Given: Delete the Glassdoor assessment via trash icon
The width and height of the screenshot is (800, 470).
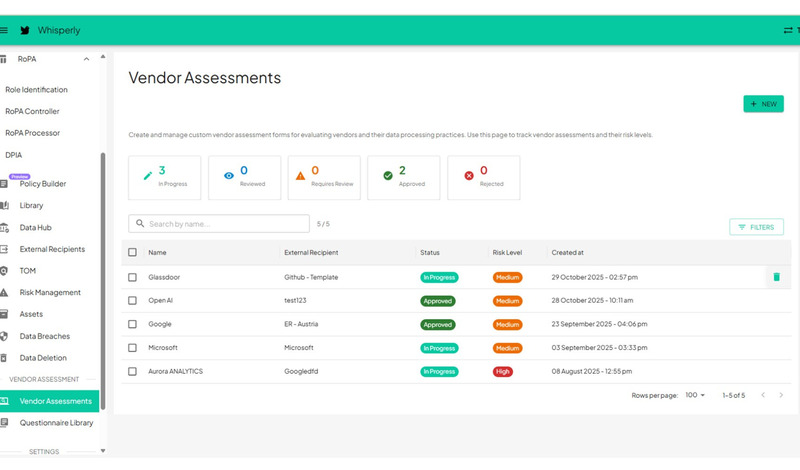Looking at the screenshot, I should coord(776,277).
